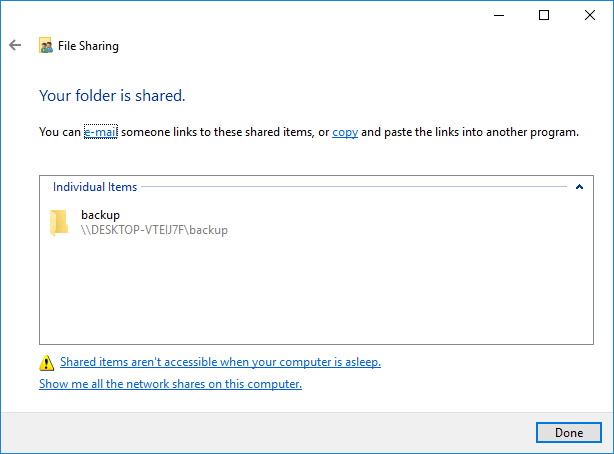Click the Individual Items group header label
Screen dimensions: 614x454
pos(95,187)
